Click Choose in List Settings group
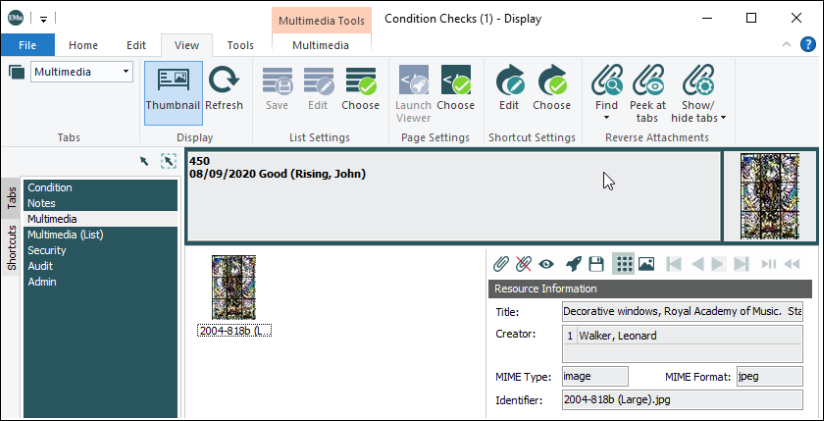This screenshot has width=824, height=421. click(x=360, y=88)
